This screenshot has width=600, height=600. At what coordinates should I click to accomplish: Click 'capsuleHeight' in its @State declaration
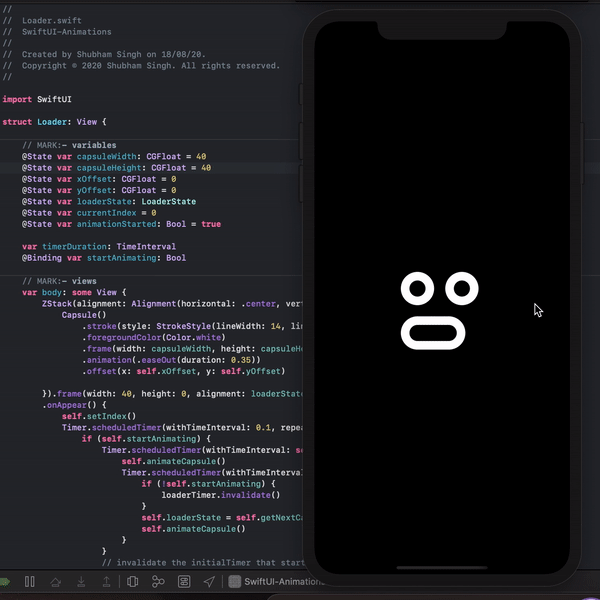(x=109, y=168)
